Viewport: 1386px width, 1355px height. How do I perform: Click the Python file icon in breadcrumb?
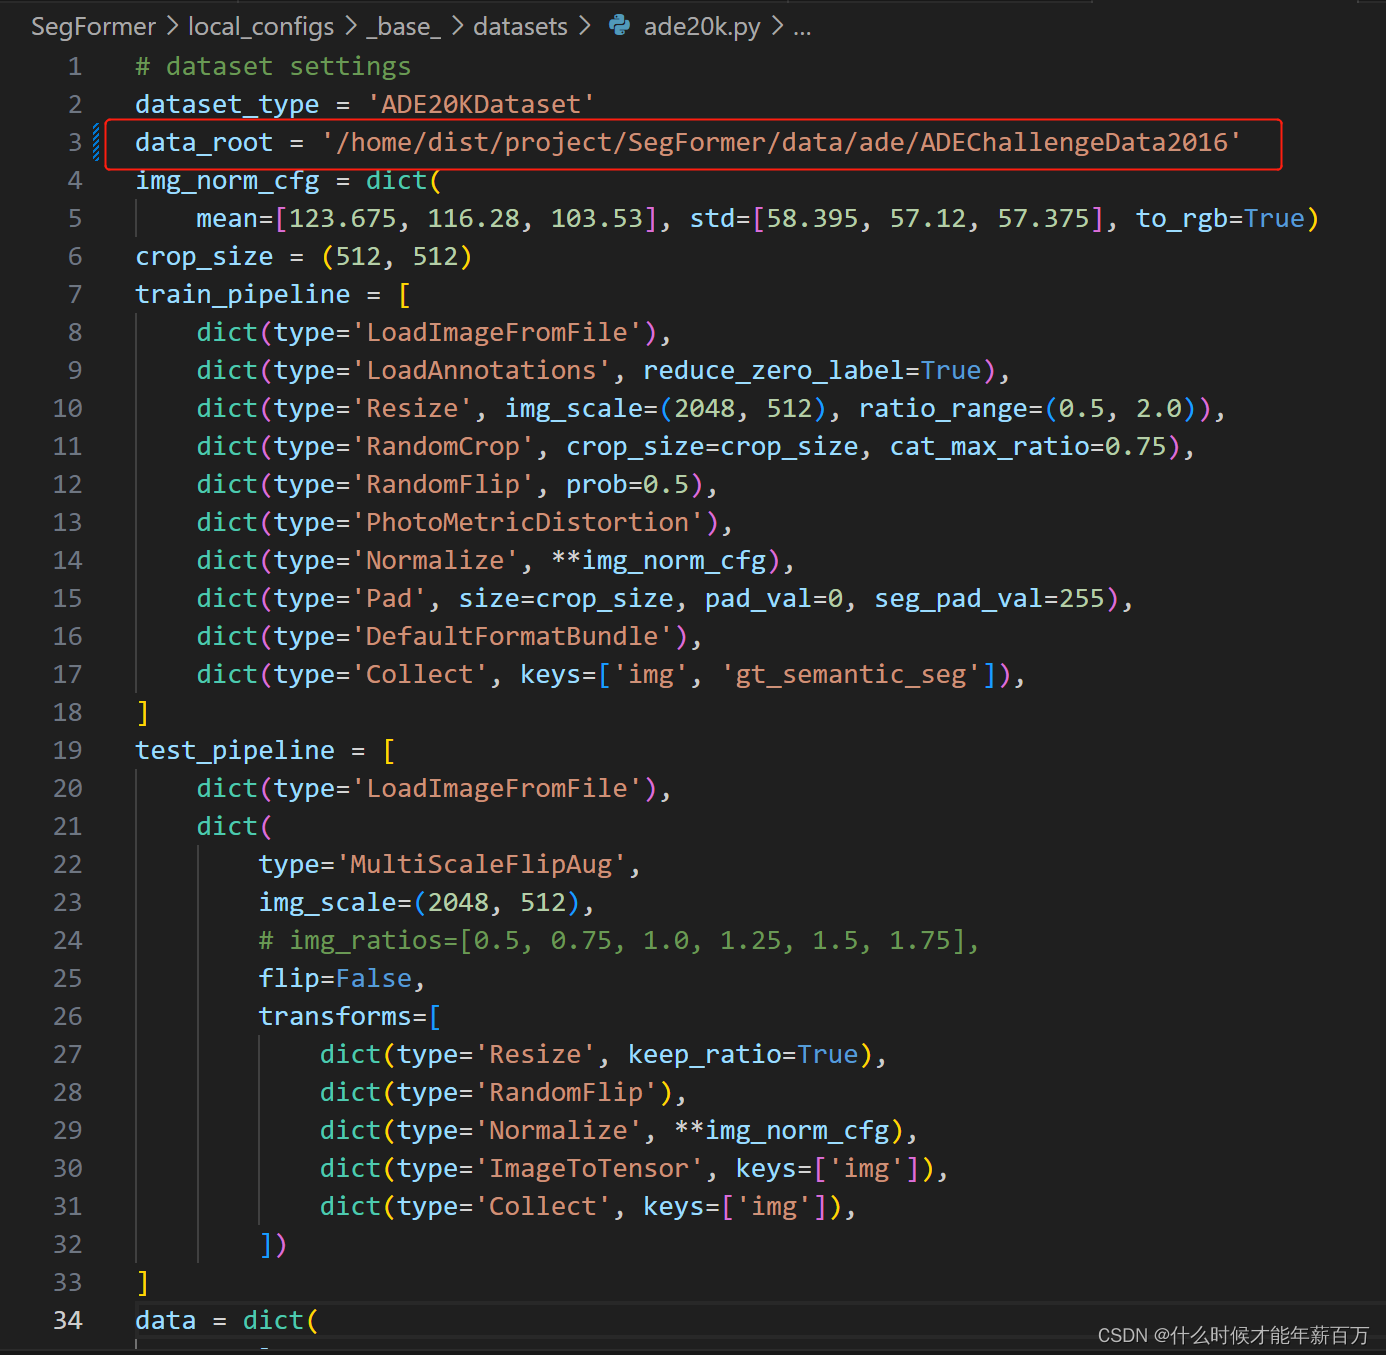(x=620, y=26)
